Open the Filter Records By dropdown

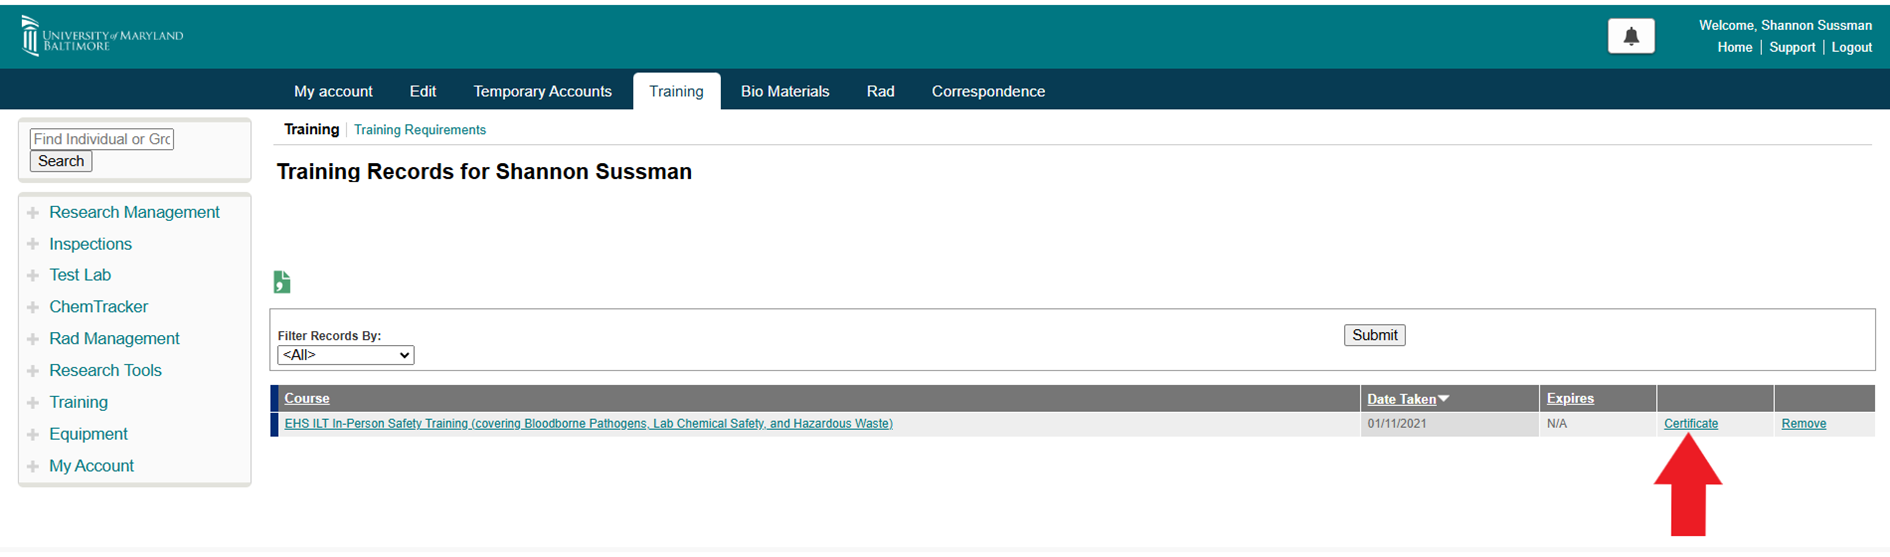(x=346, y=355)
